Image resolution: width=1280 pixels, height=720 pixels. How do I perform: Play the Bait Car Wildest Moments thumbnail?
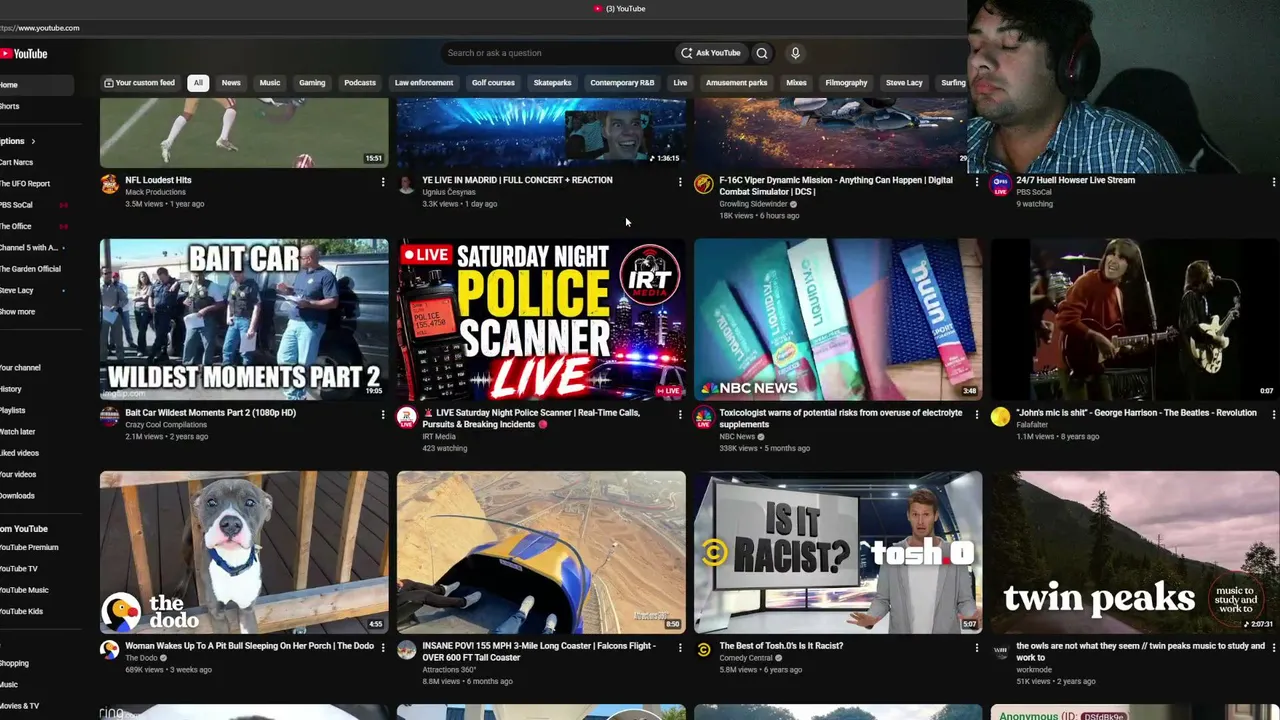click(244, 319)
